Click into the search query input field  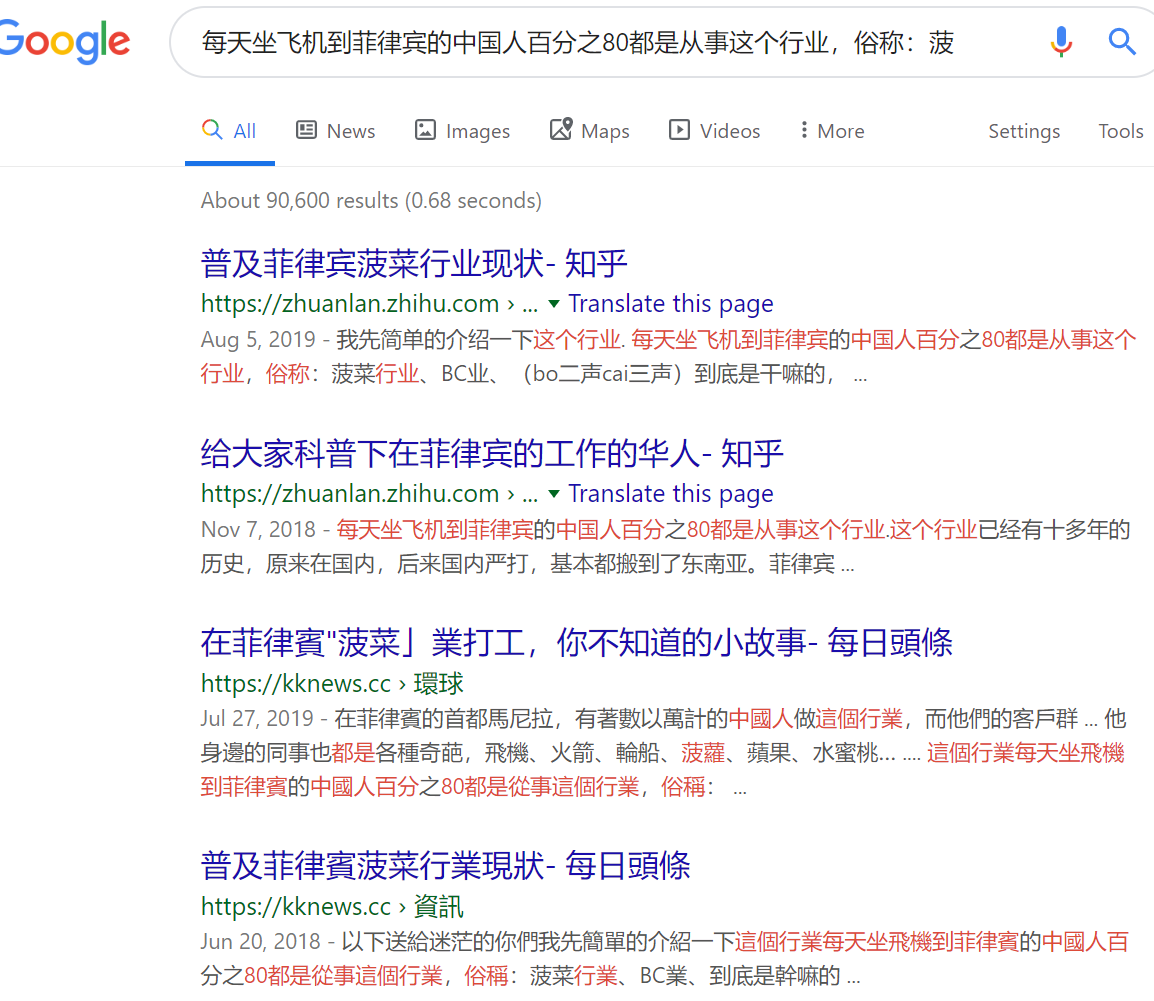(x=578, y=43)
